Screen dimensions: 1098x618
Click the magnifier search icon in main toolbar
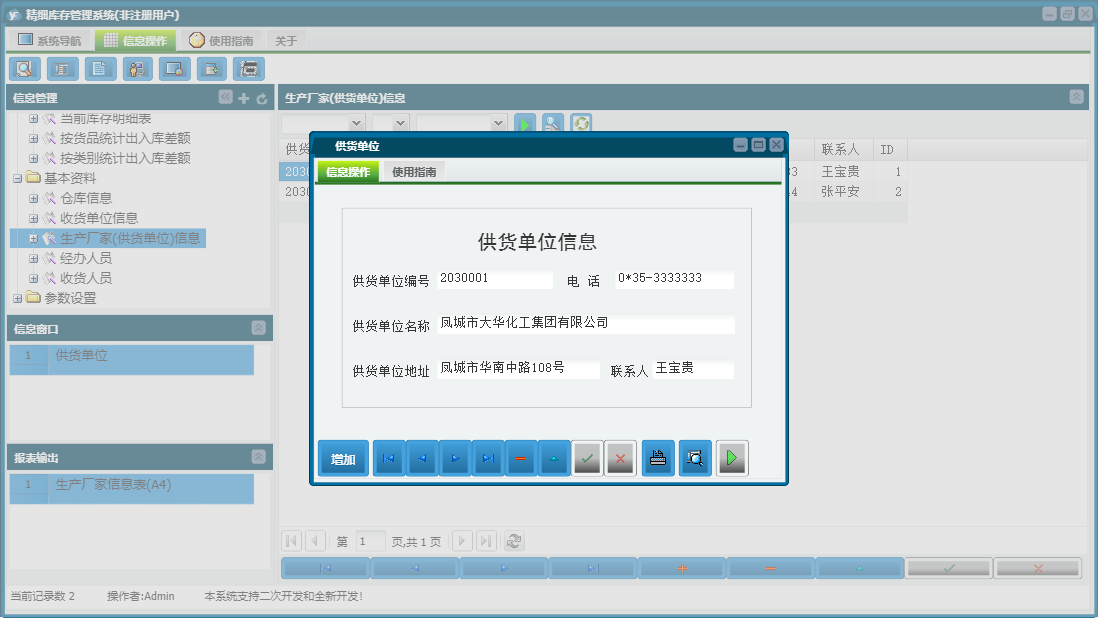click(x=25, y=69)
